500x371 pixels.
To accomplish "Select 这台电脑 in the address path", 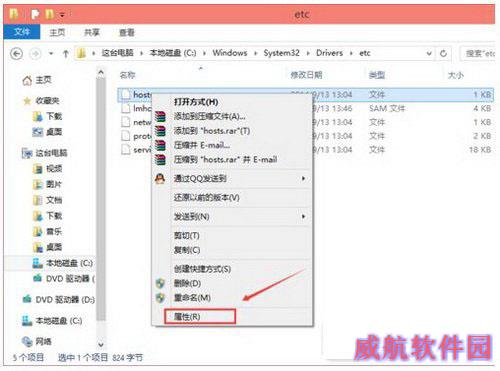I will click(x=117, y=53).
